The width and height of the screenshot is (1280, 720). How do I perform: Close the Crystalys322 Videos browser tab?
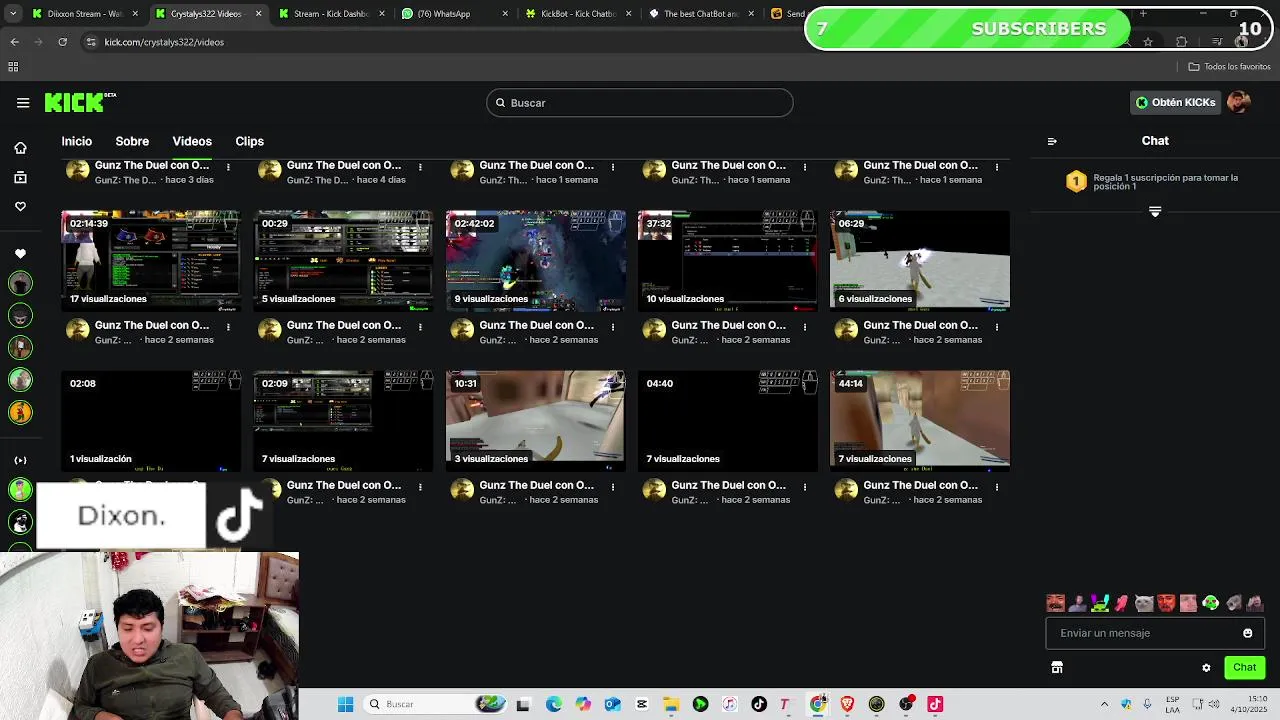tap(259, 14)
